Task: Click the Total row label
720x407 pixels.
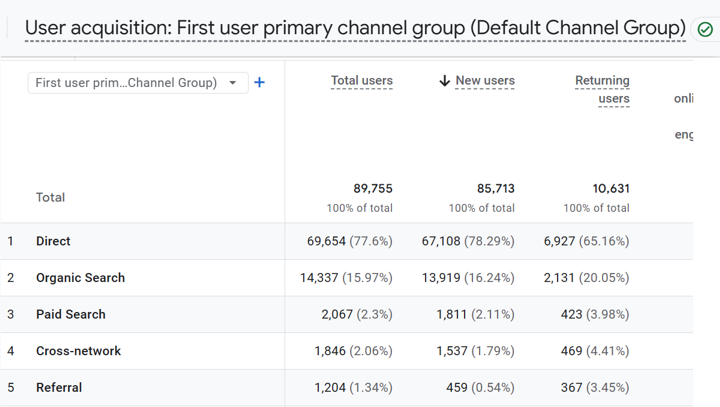Action: 50,198
